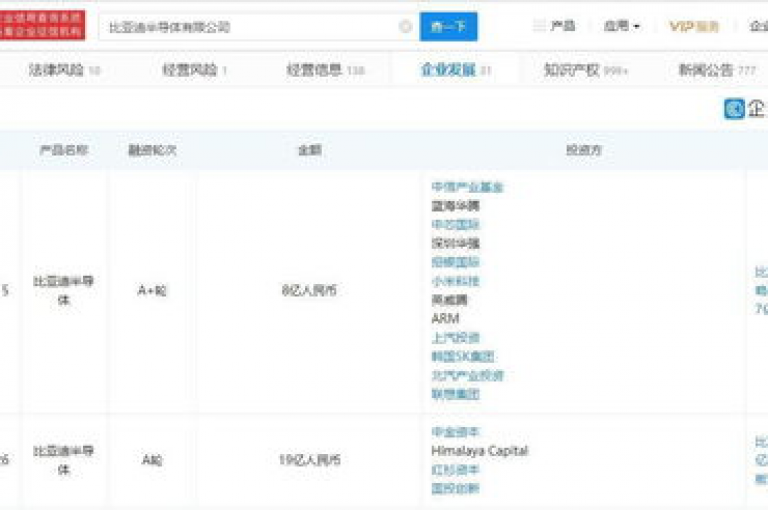Open investor link 联想集团
Screen dimensions: 768x510
point(456,394)
